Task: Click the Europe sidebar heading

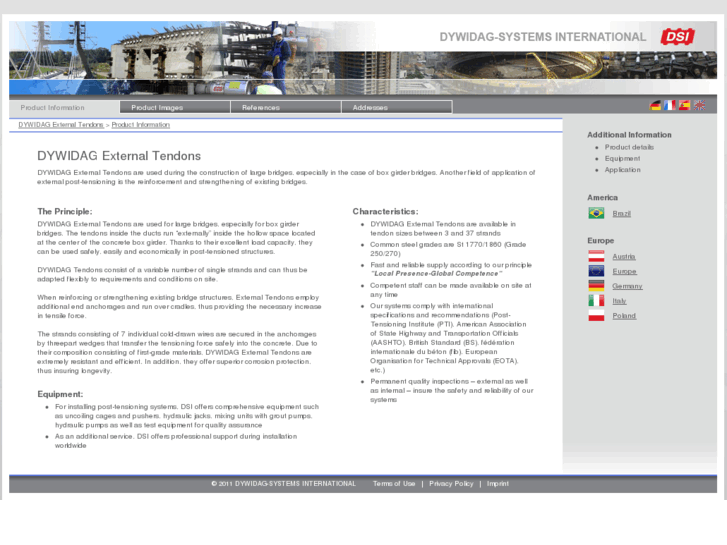Action: click(x=600, y=241)
